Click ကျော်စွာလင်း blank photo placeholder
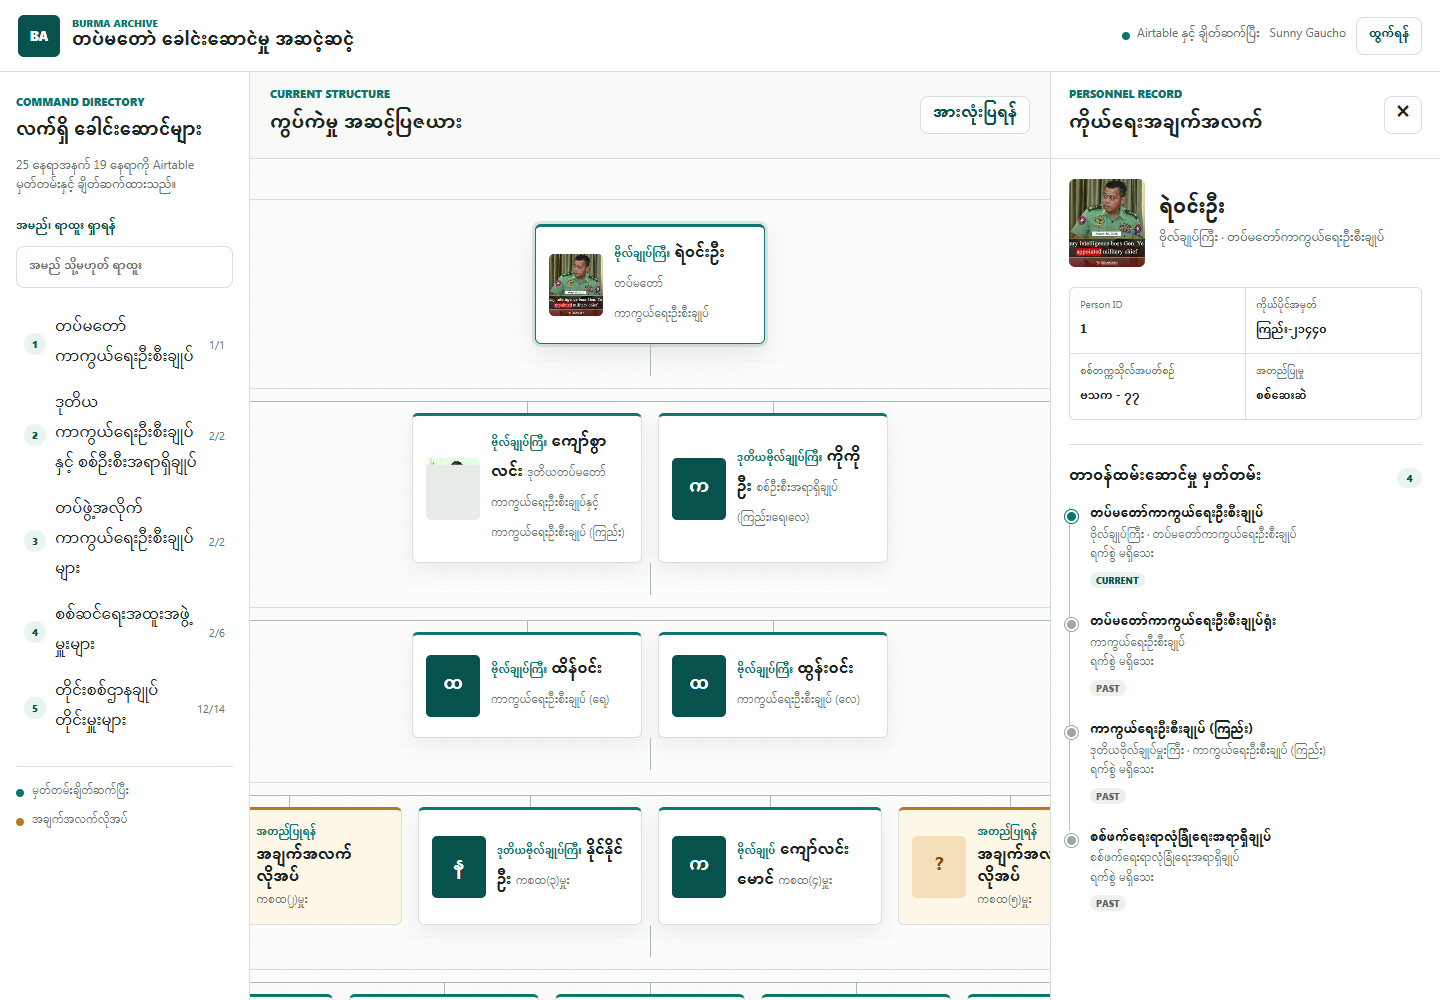The width and height of the screenshot is (1440, 1000). 453,489
